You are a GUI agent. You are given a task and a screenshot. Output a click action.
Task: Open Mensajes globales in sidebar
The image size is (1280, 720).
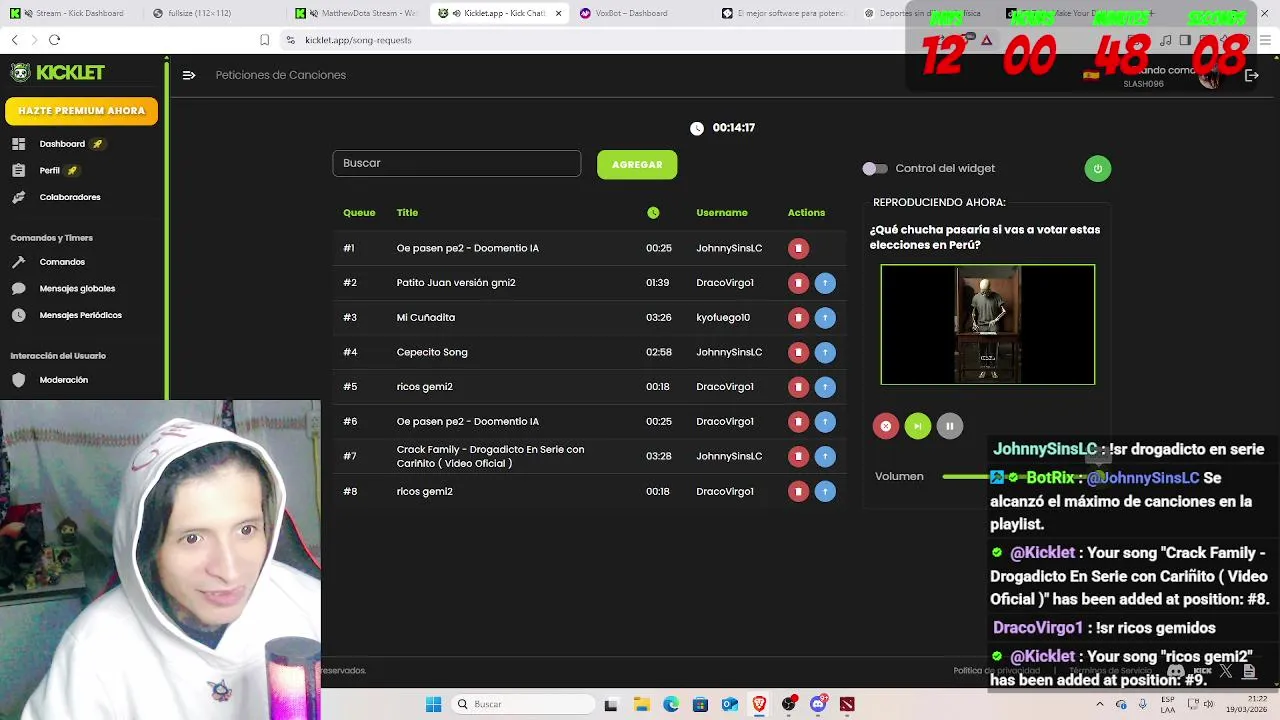[x=76, y=289]
